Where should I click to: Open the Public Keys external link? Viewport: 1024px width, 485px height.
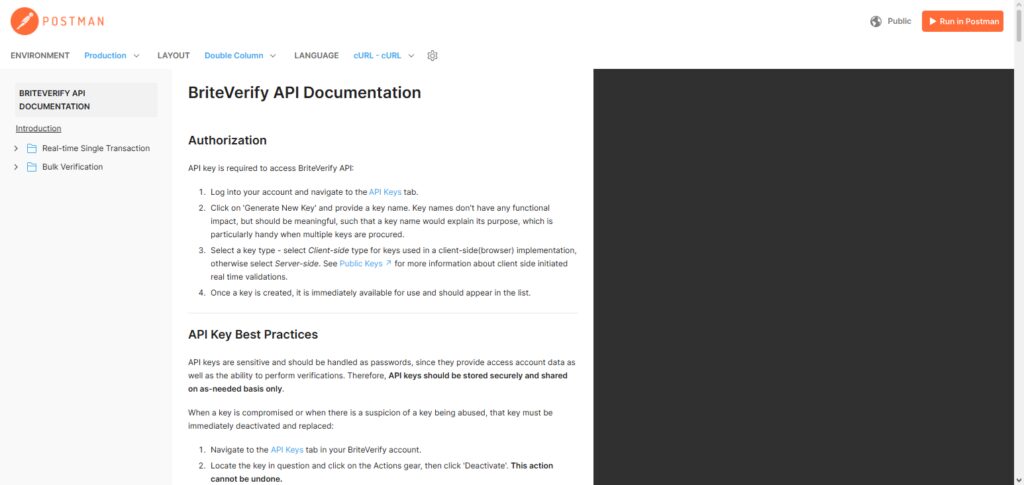(366, 264)
